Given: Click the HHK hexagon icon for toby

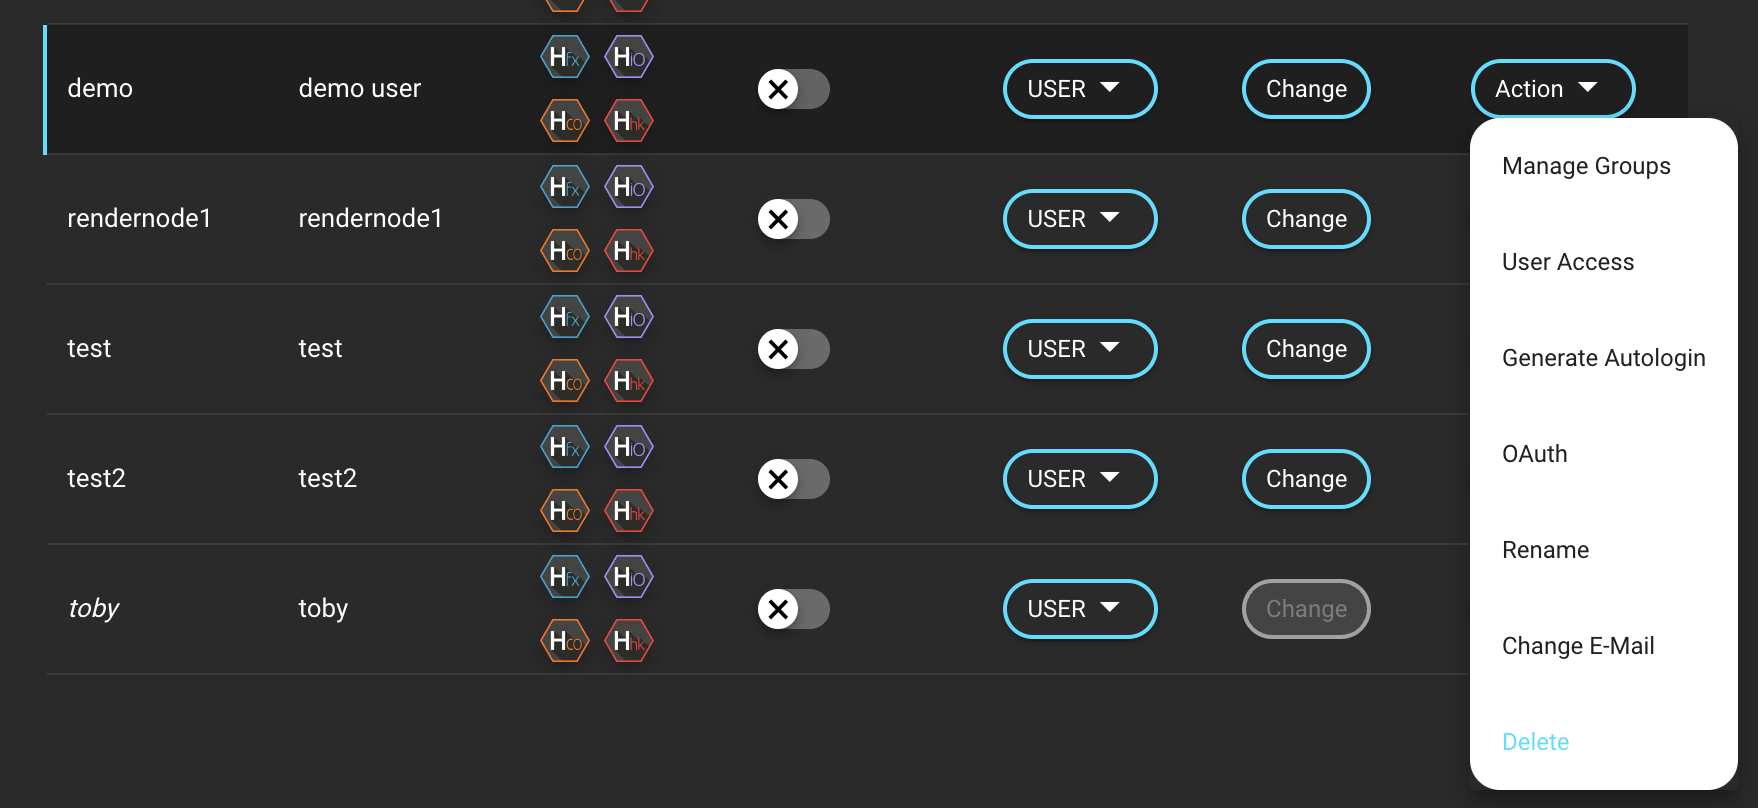Looking at the screenshot, I should [x=629, y=641].
